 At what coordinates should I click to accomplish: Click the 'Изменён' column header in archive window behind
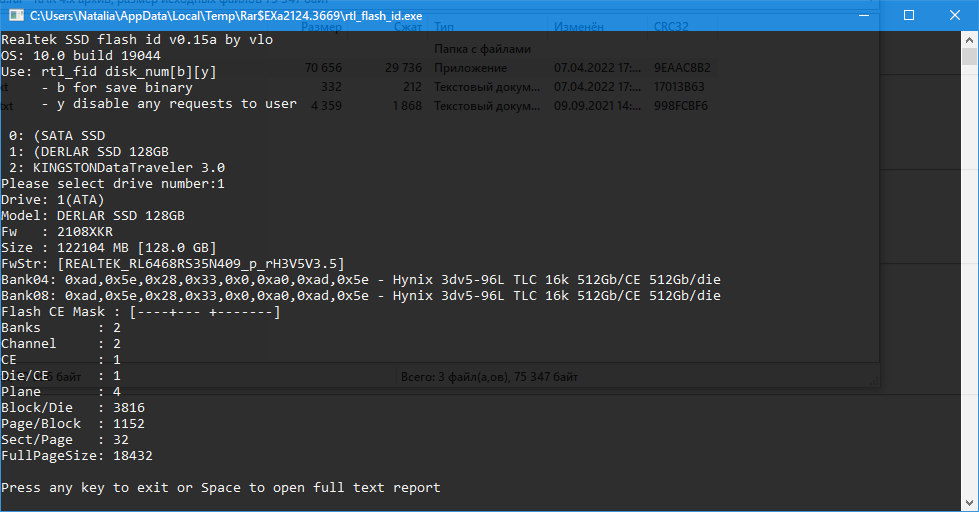point(579,27)
